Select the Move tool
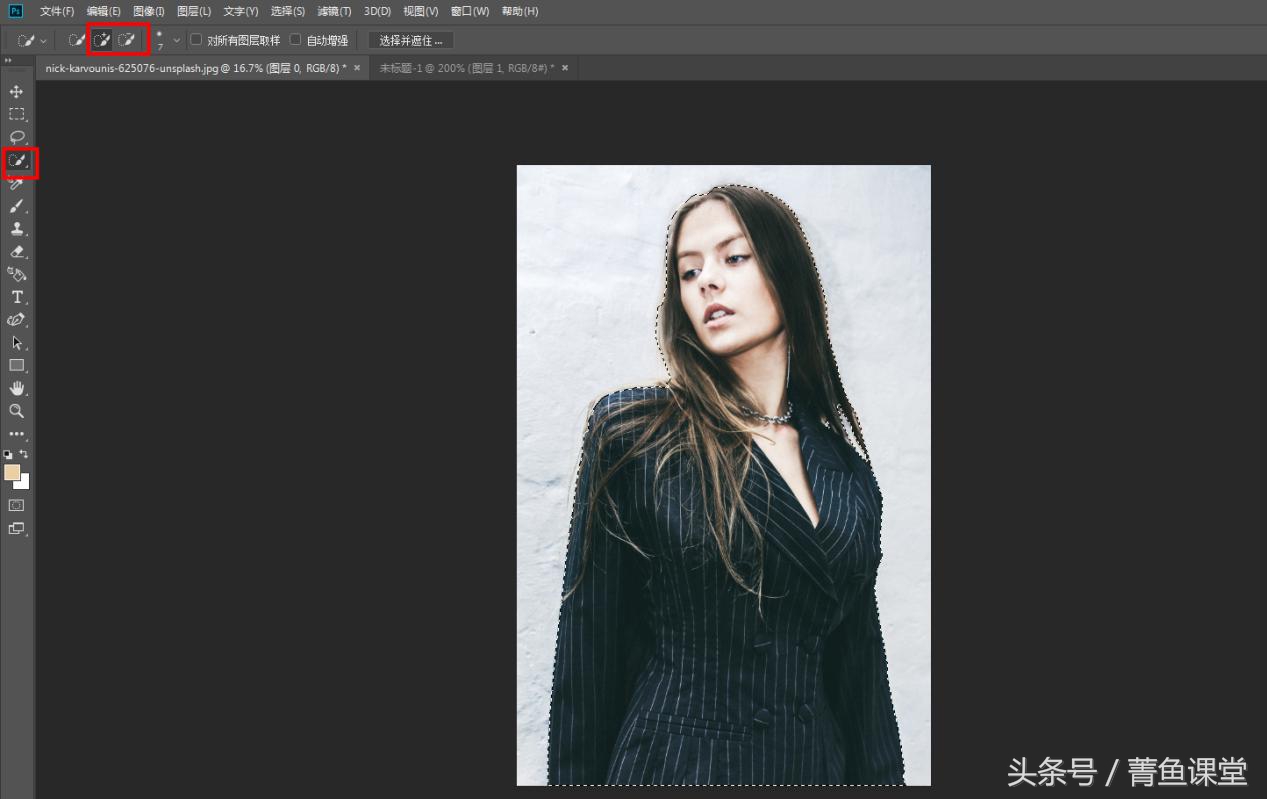1267x799 pixels. 17,92
